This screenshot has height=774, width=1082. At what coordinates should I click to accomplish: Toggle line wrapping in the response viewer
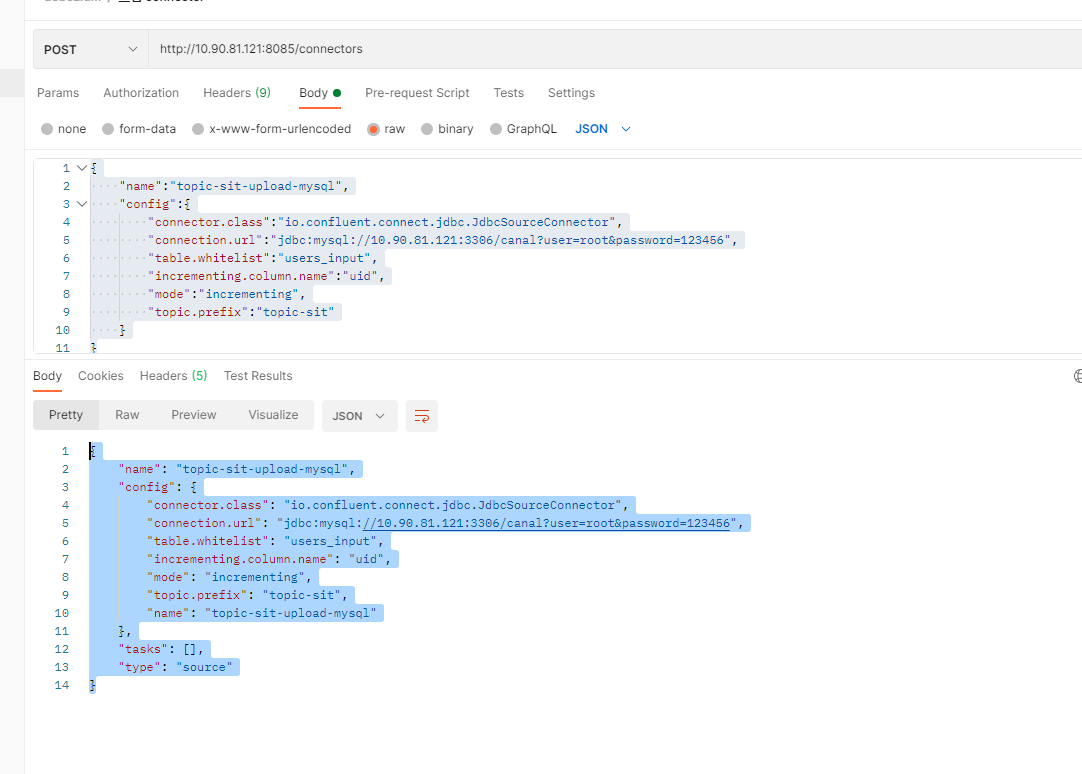tap(421, 415)
